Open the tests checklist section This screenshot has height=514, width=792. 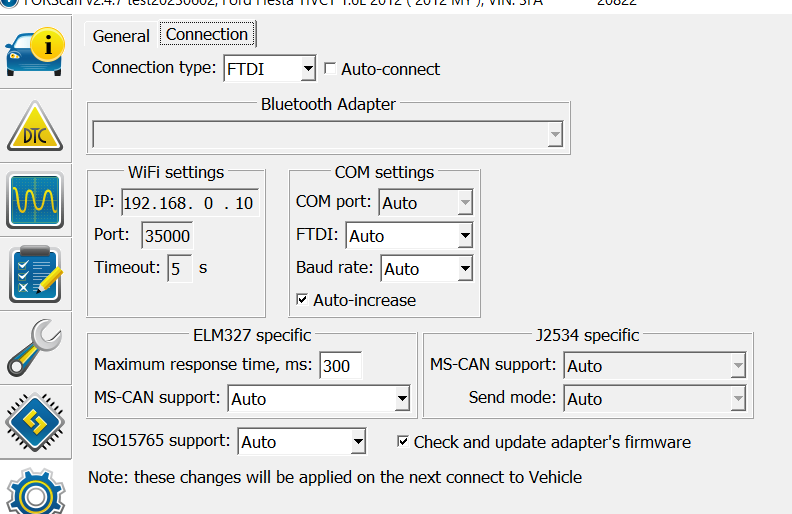tap(35, 274)
